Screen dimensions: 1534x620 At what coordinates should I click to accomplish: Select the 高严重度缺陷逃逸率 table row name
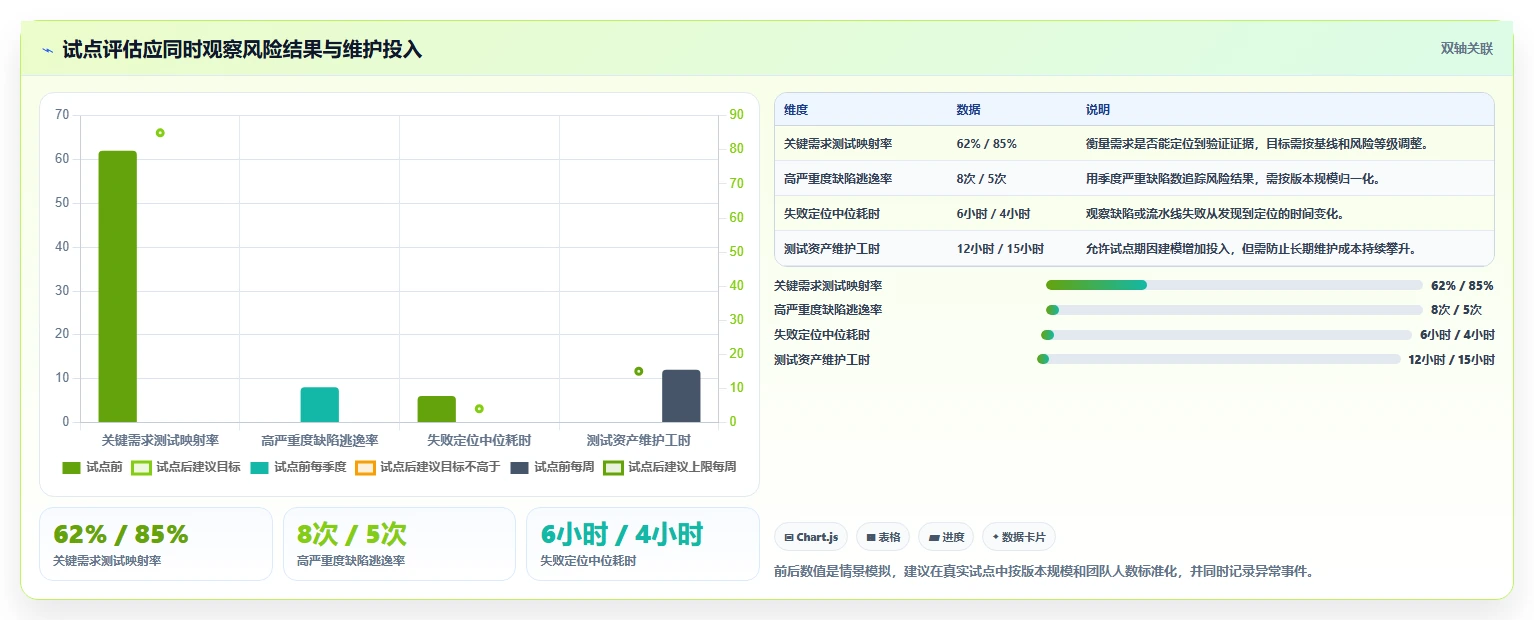pyautogui.click(x=838, y=179)
